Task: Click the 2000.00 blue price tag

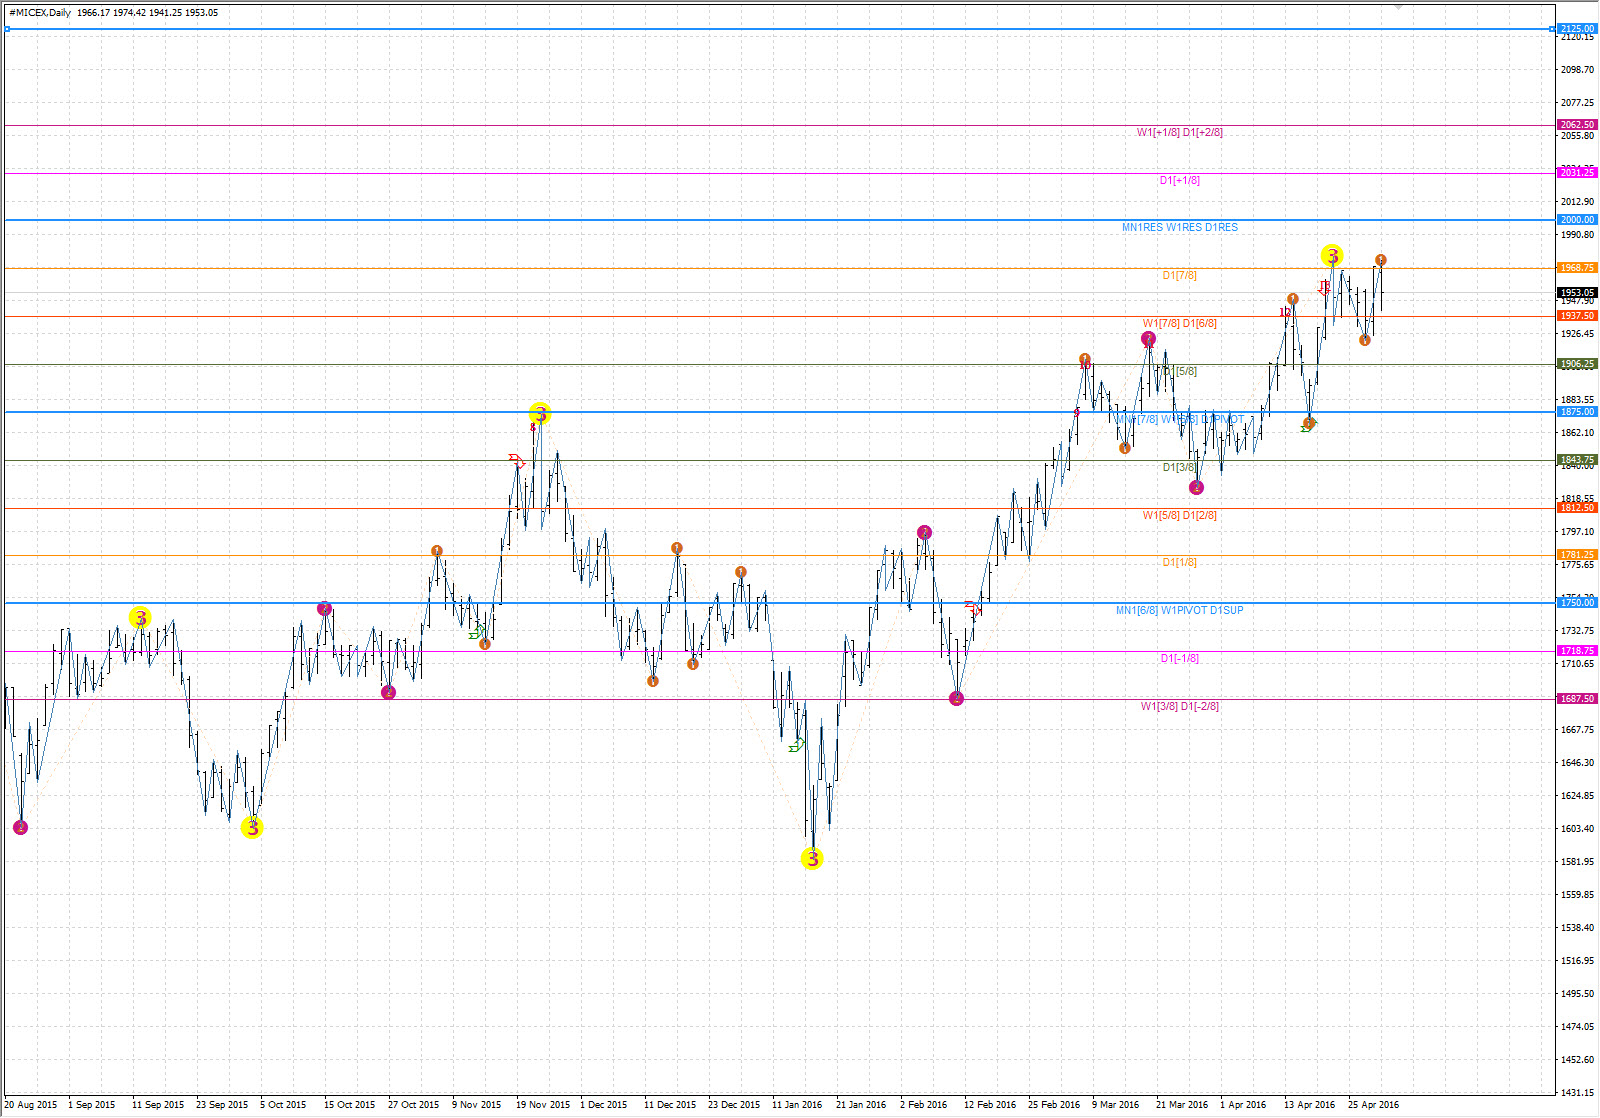Action: 1577,220
